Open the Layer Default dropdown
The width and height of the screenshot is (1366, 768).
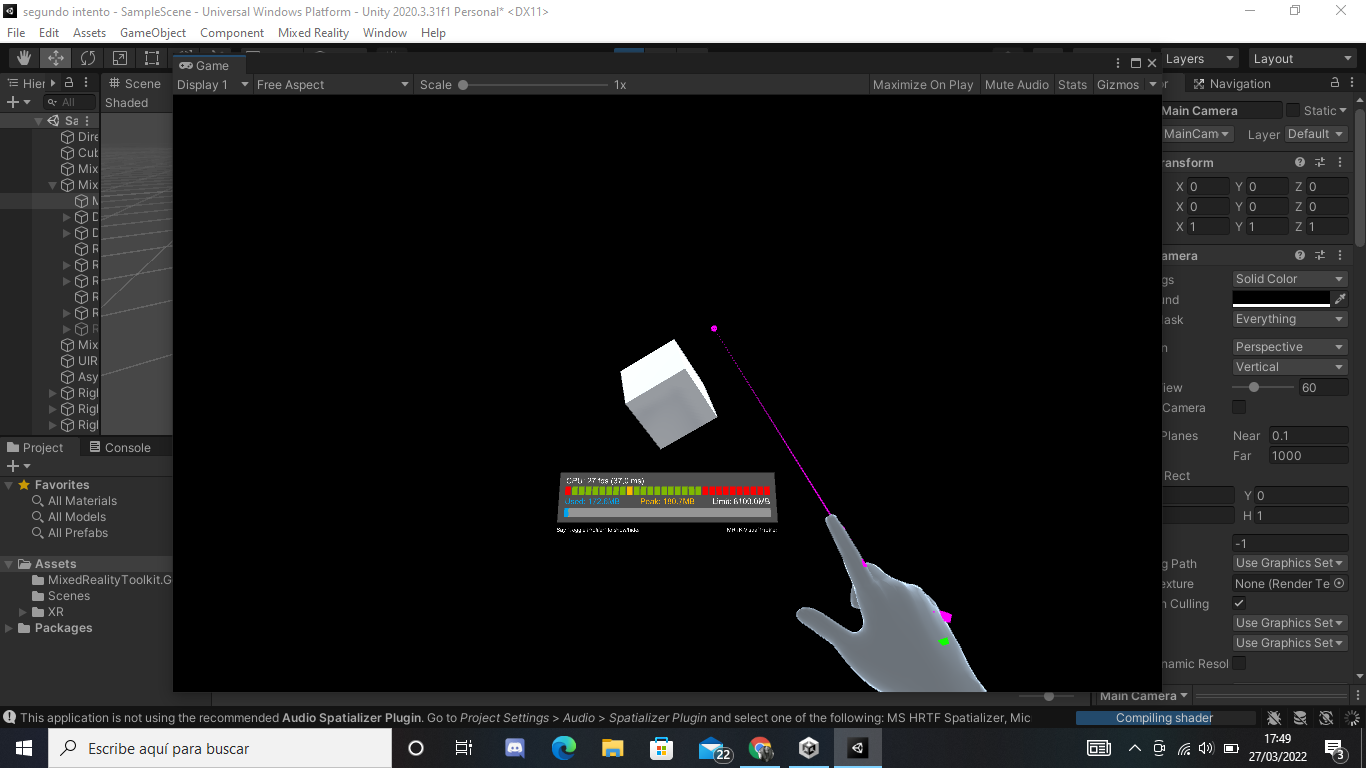[x=1316, y=134]
